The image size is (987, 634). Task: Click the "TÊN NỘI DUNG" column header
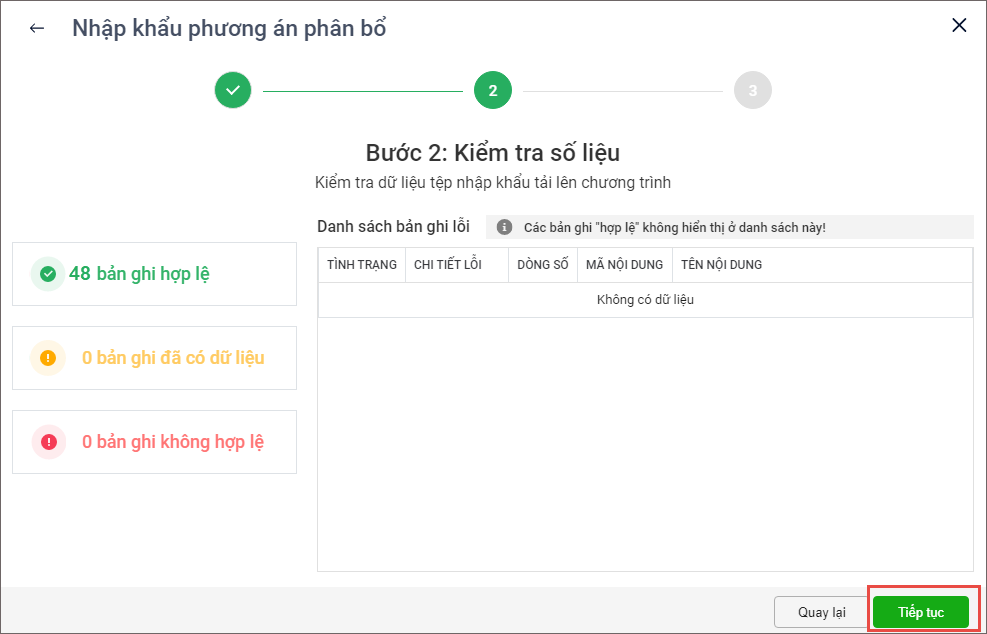[x=721, y=265]
